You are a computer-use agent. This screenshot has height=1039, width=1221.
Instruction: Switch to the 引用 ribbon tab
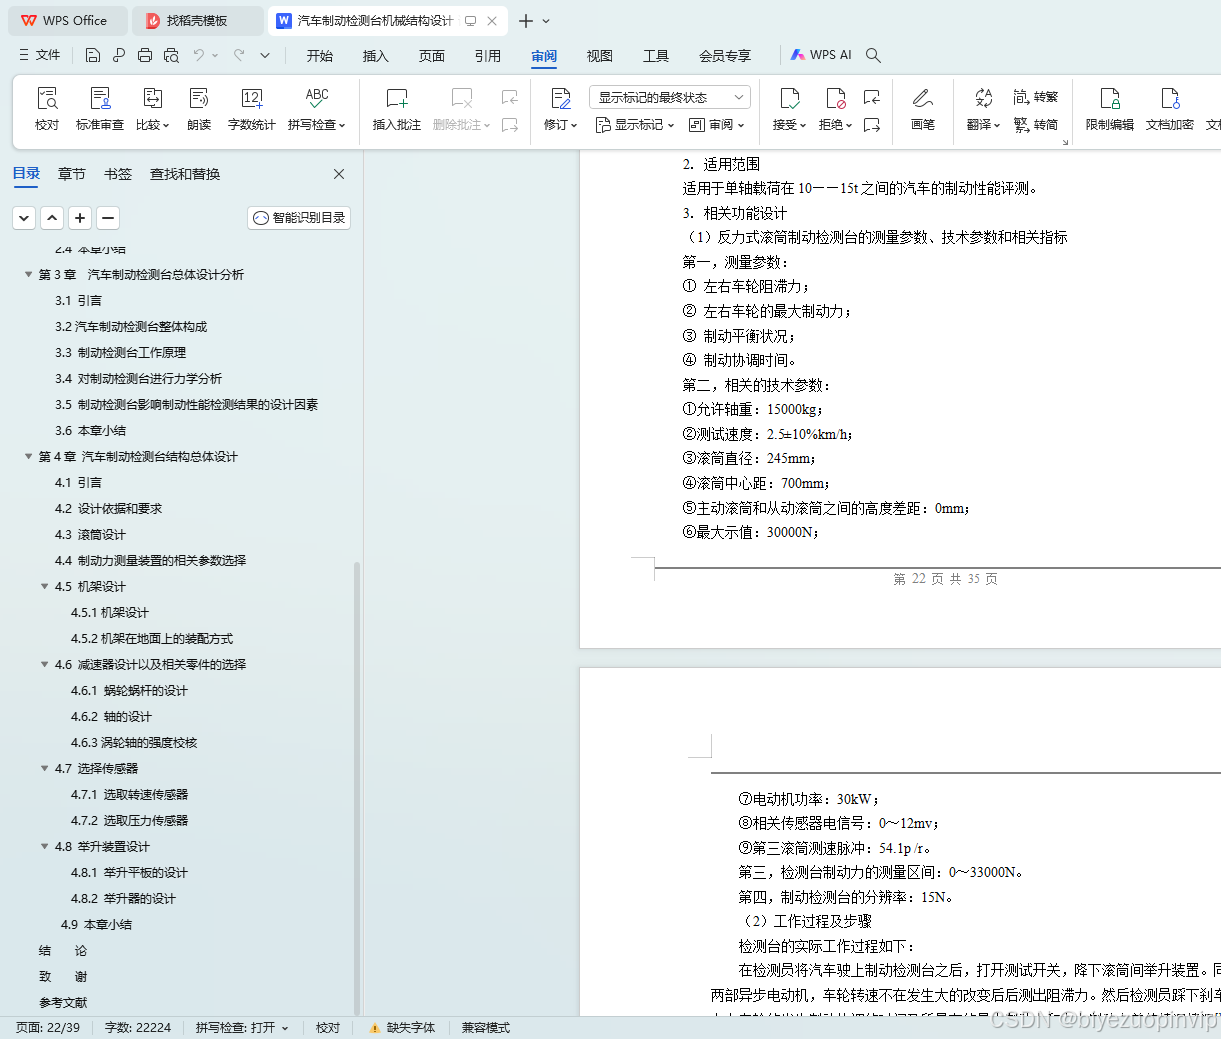488,56
